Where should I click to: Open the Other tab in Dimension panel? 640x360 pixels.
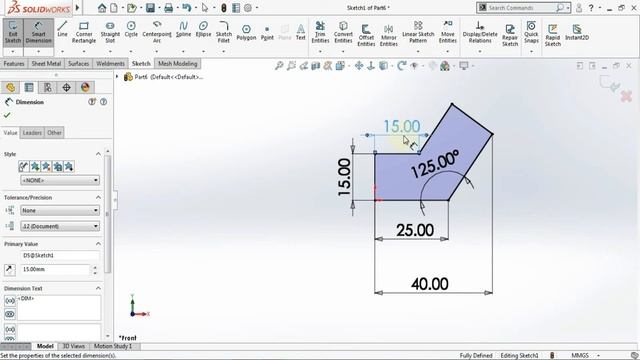pos(54,133)
